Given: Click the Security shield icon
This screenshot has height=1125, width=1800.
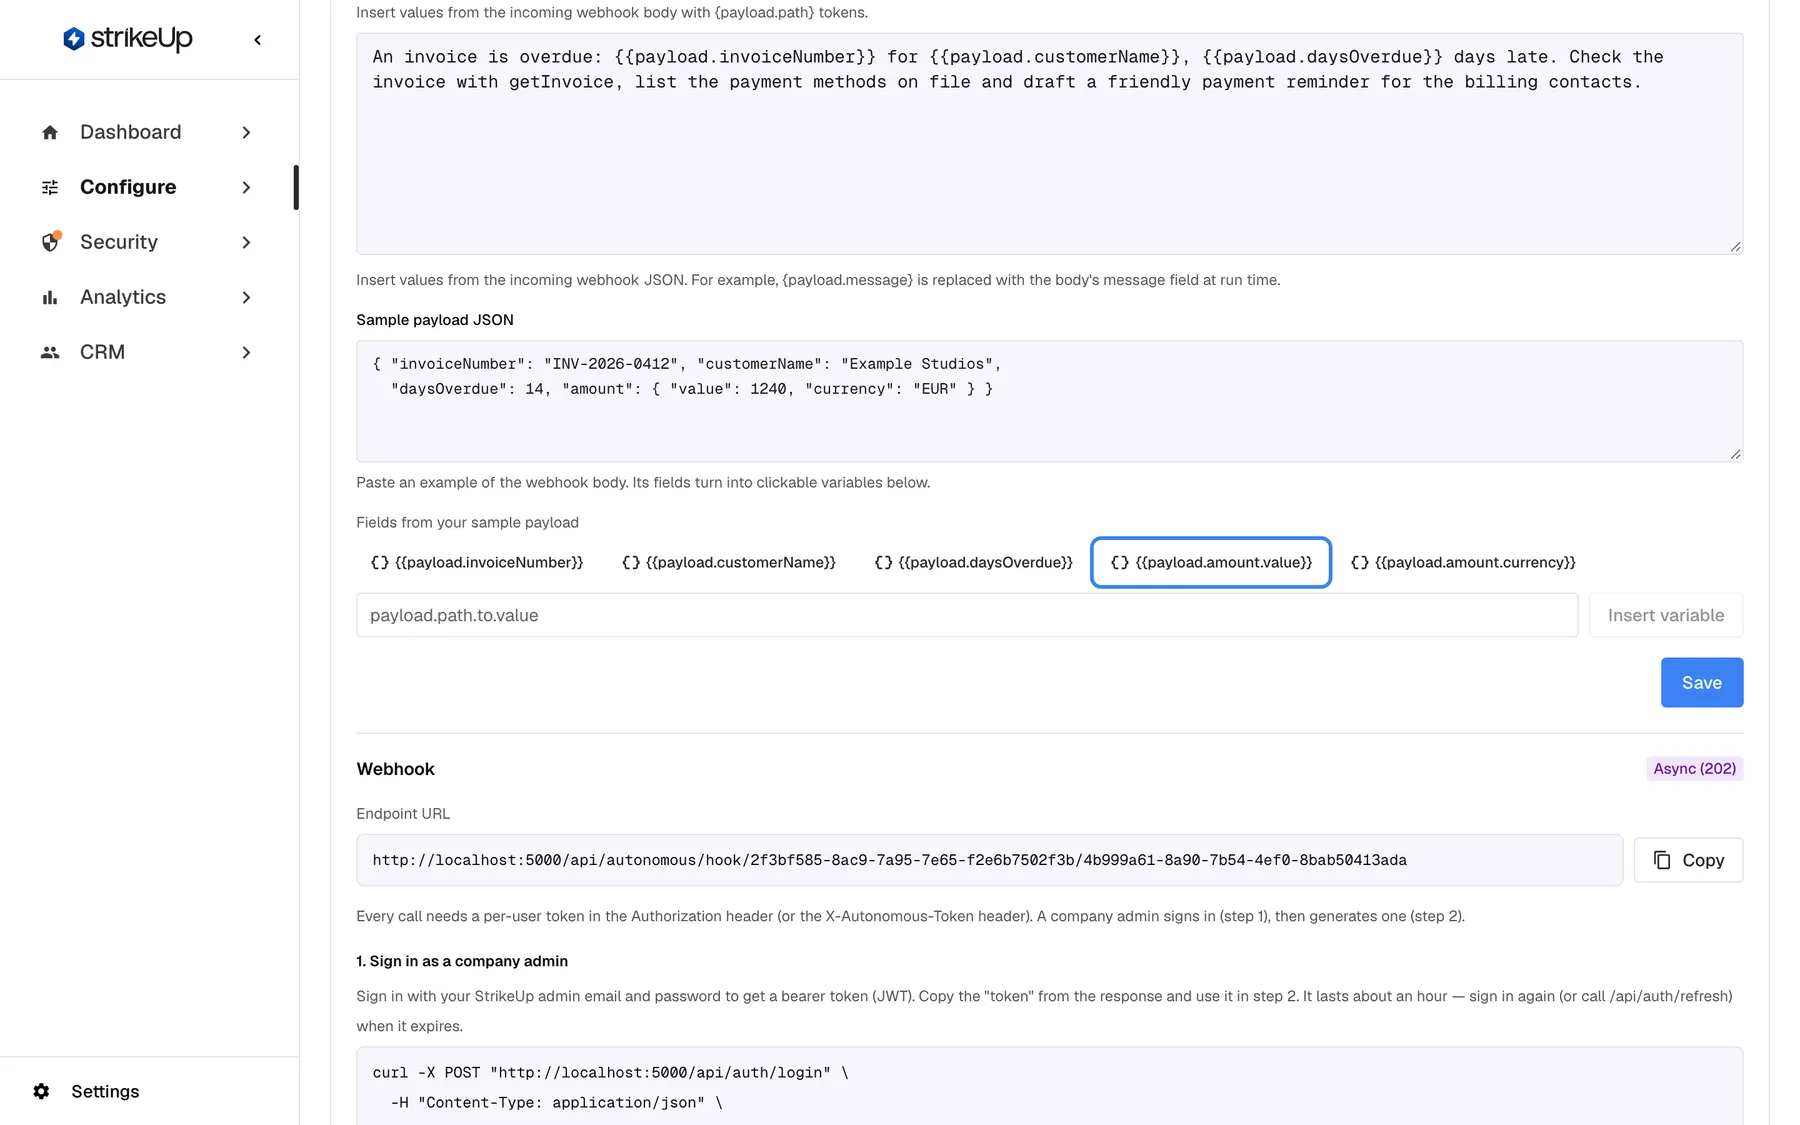Looking at the screenshot, I should click(x=50, y=242).
